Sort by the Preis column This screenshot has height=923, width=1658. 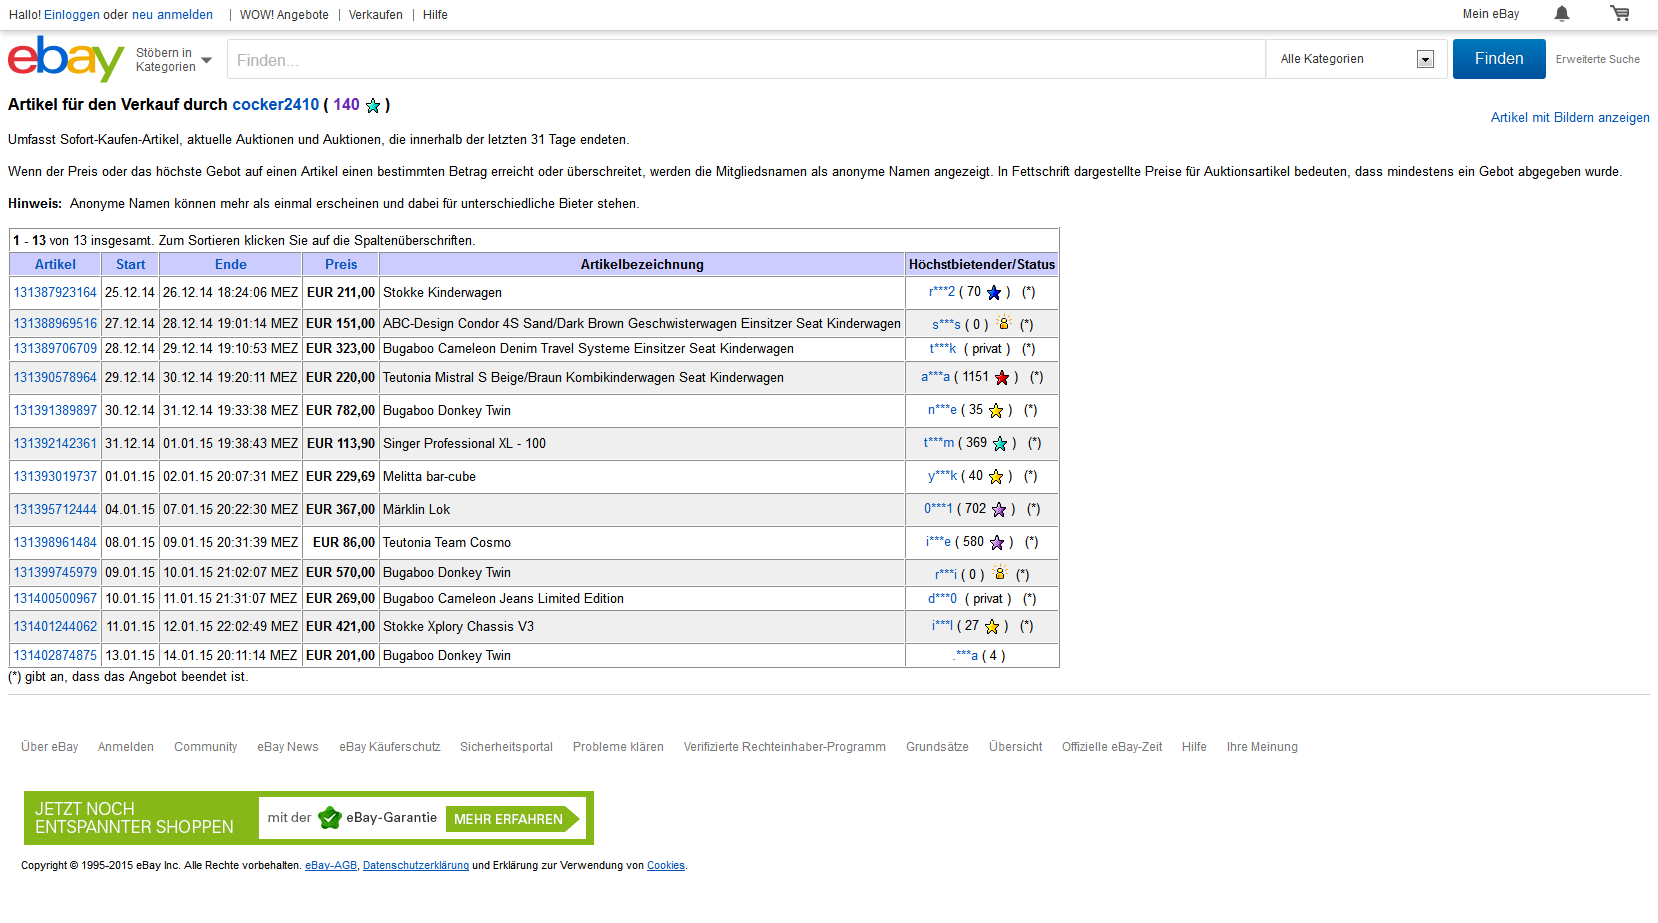coord(341,265)
